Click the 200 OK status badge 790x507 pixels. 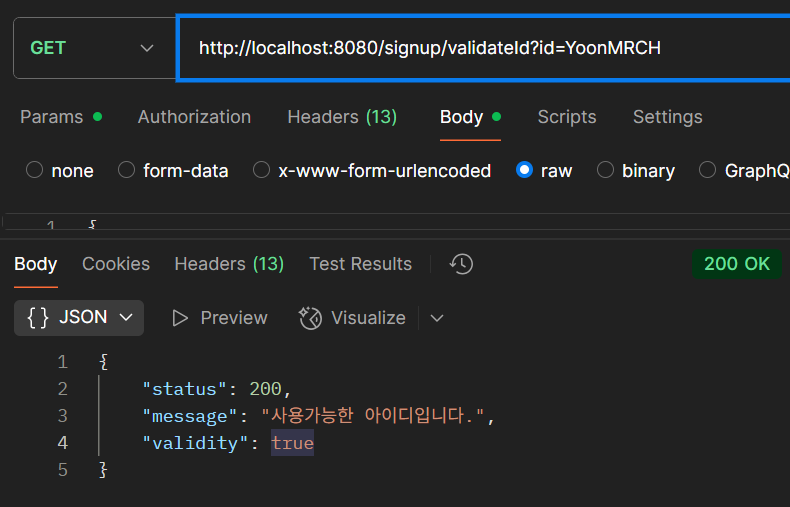[737, 264]
